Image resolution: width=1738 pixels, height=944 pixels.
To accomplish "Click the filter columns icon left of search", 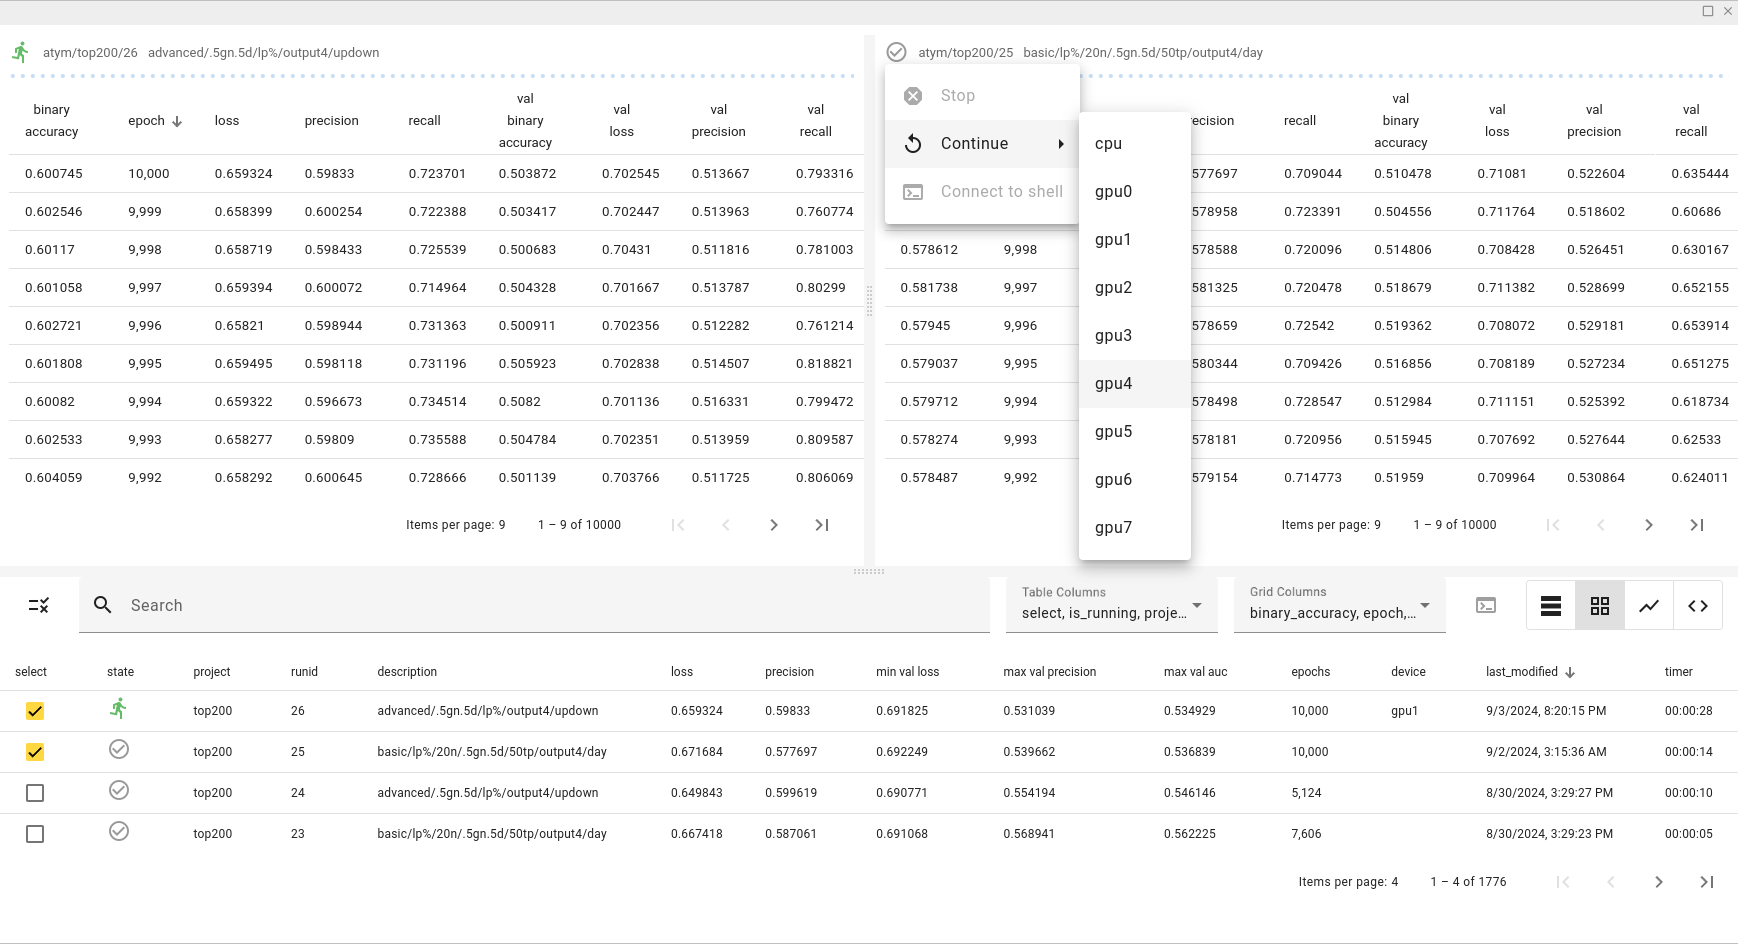I will point(39,605).
